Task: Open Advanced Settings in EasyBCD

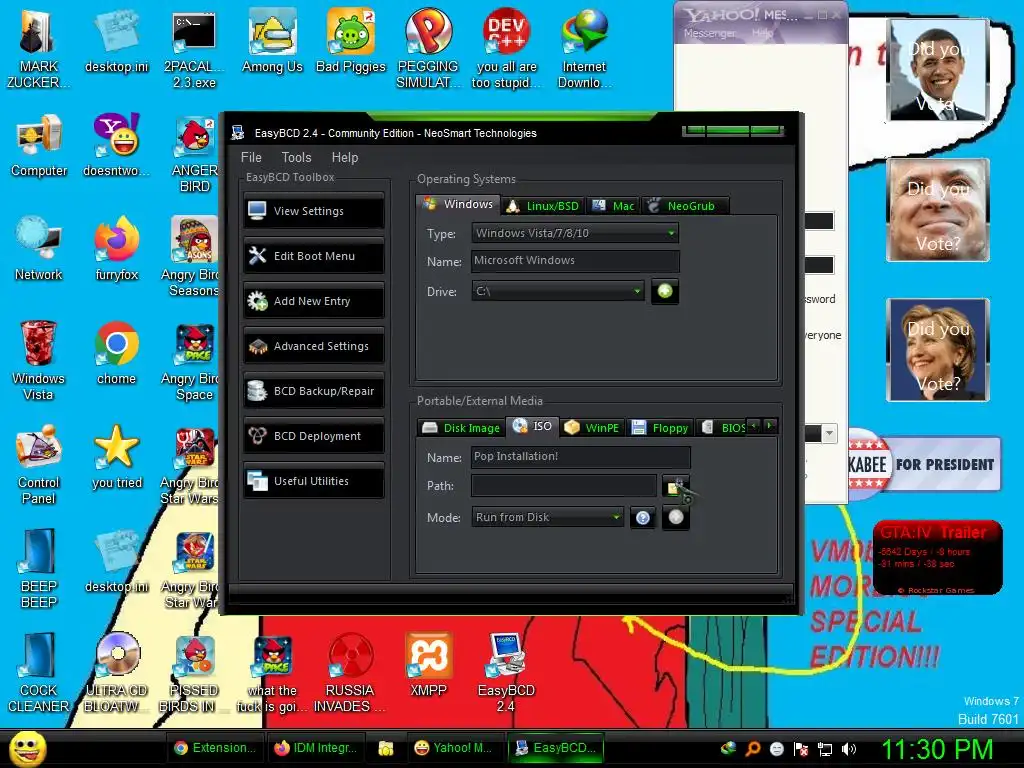Action: click(x=313, y=346)
